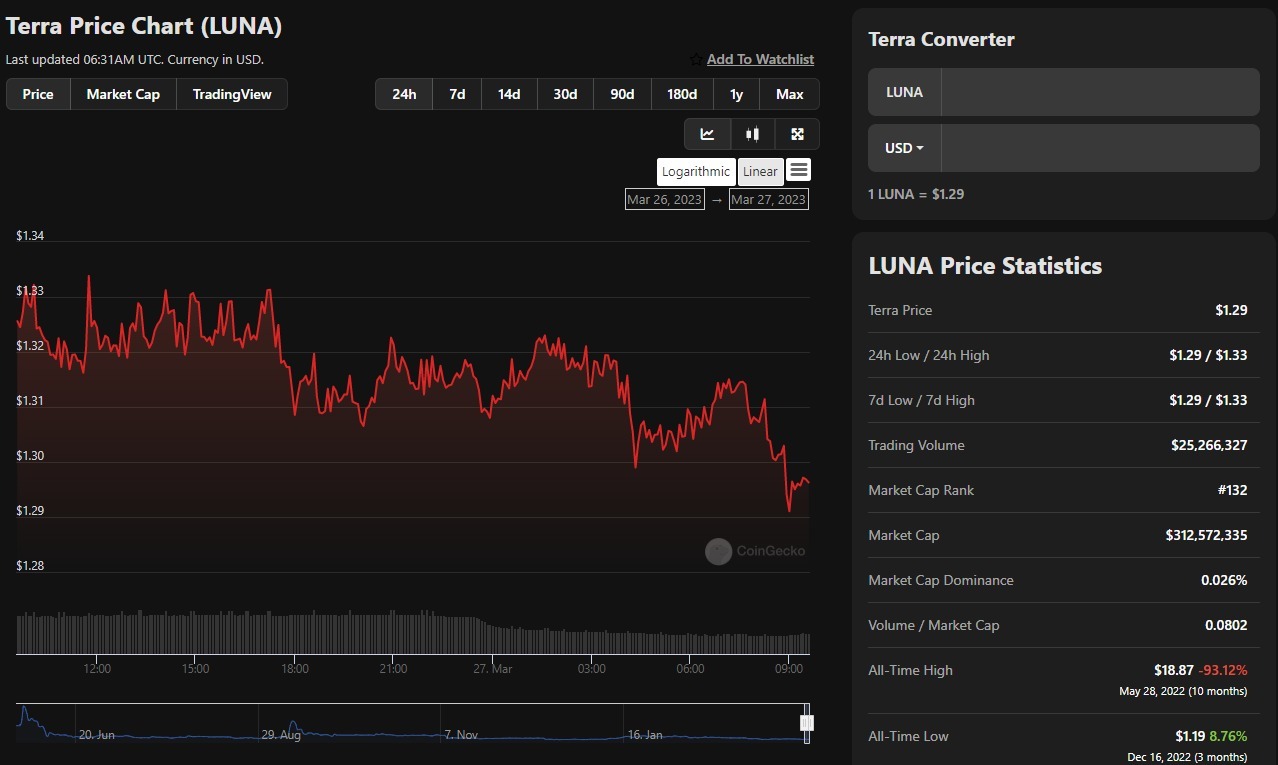Enable the Logarithmic scale
The image size is (1278, 765).
(x=695, y=171)
